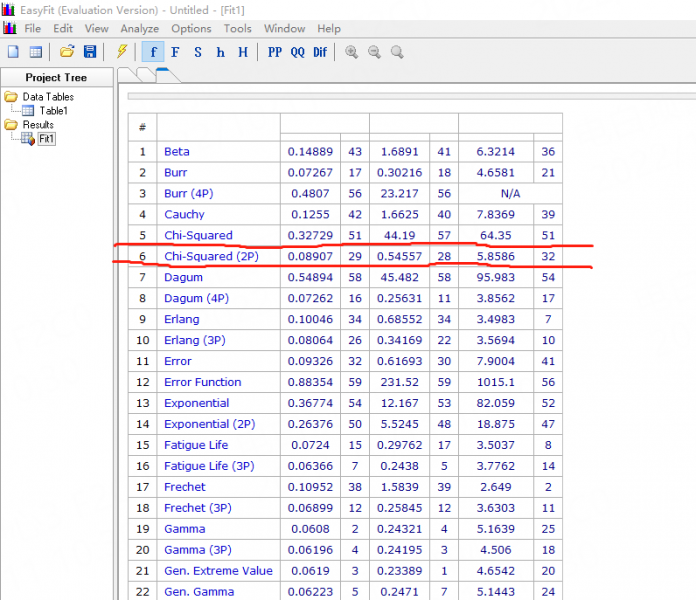Open the Dif probability difference graph
Viewport: 696px width, 600px height.
click(320, 52)
